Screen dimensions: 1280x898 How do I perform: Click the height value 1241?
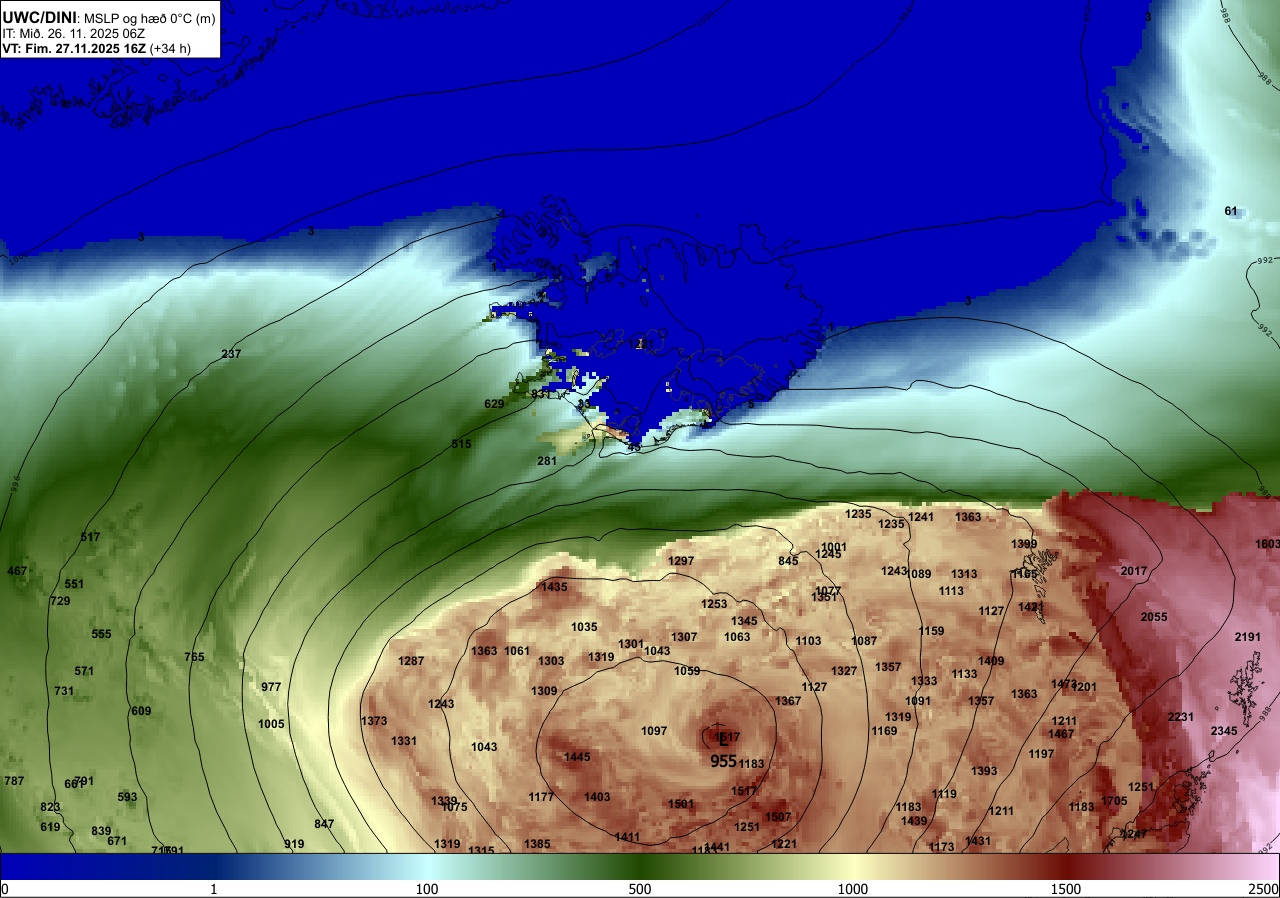click(x=921, y=517)
